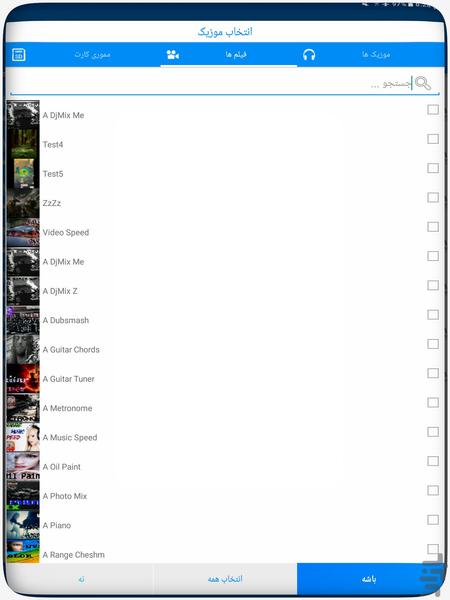
Task: Open the مموری کارت tab
Action: tap(92, 55)
